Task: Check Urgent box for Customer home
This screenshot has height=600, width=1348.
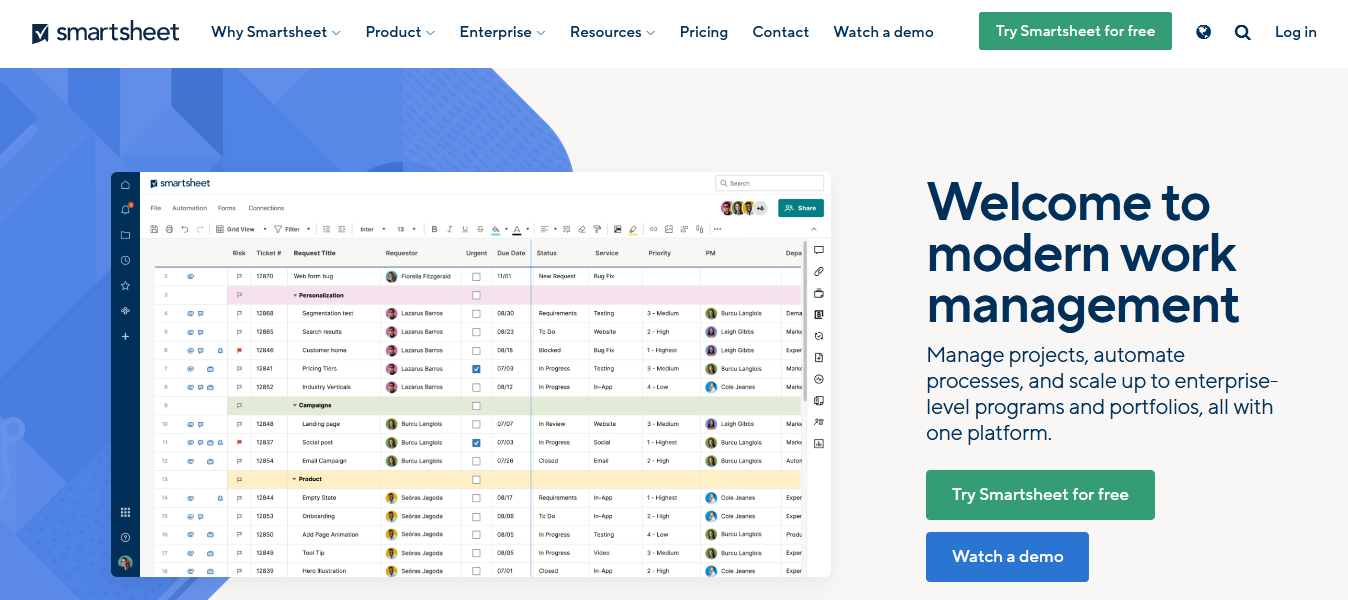Action: (x=476, y=350)
